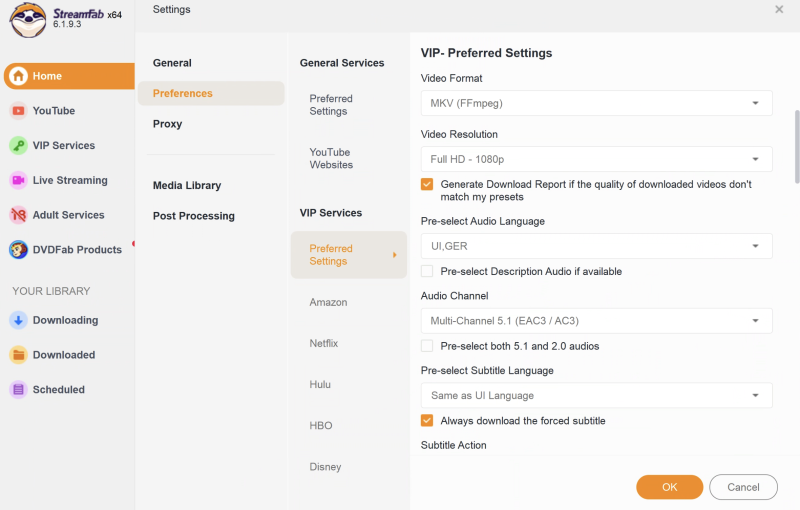The image size is (800, 510).
Task: Show the Downloading library icon
Action: (18, 320)
